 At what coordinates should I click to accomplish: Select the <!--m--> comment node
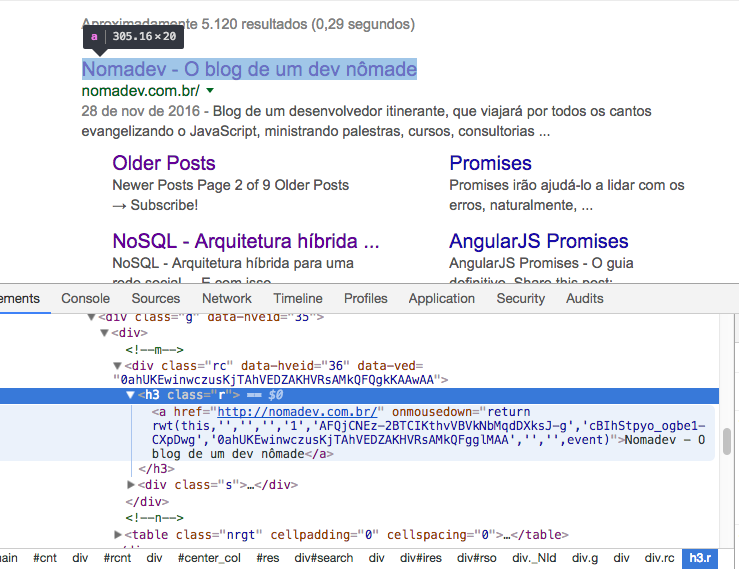coord(155,350)
